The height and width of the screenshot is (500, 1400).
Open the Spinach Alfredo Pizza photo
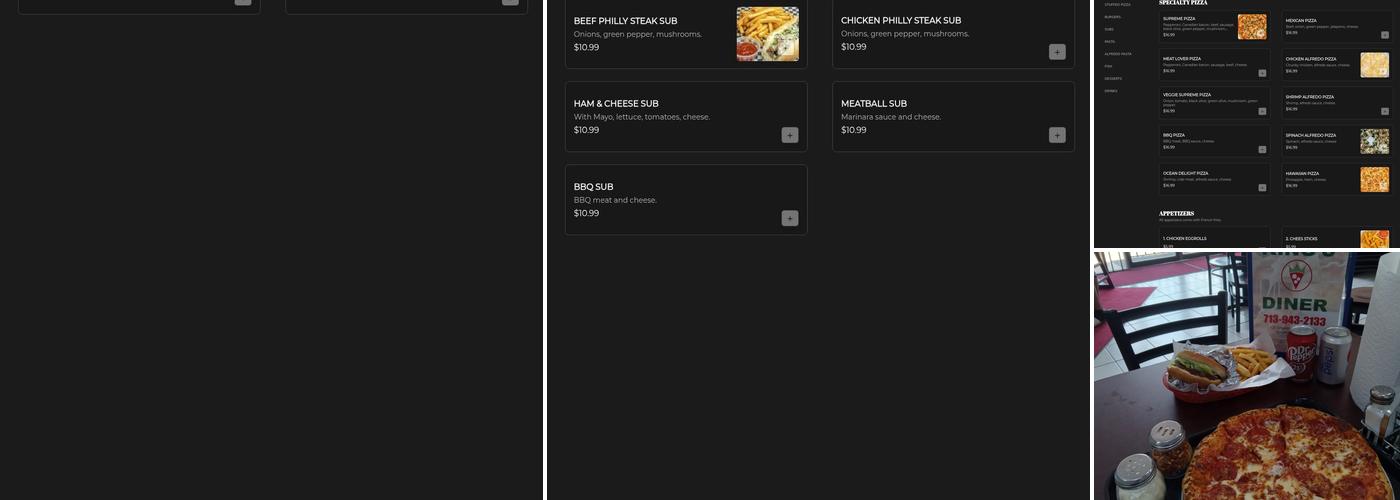pyautogui.click(x=1375, y=141)
